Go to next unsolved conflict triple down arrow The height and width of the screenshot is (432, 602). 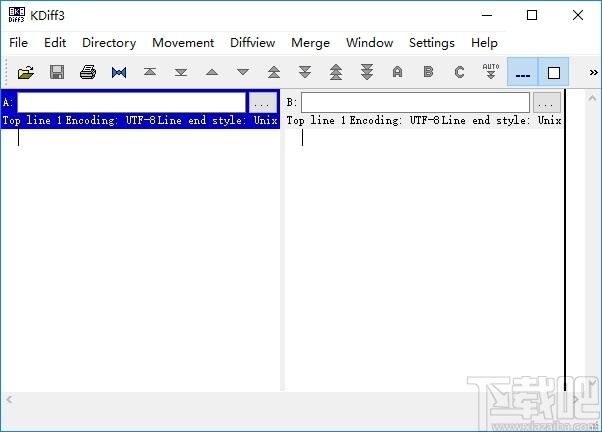tap(367, 72)
